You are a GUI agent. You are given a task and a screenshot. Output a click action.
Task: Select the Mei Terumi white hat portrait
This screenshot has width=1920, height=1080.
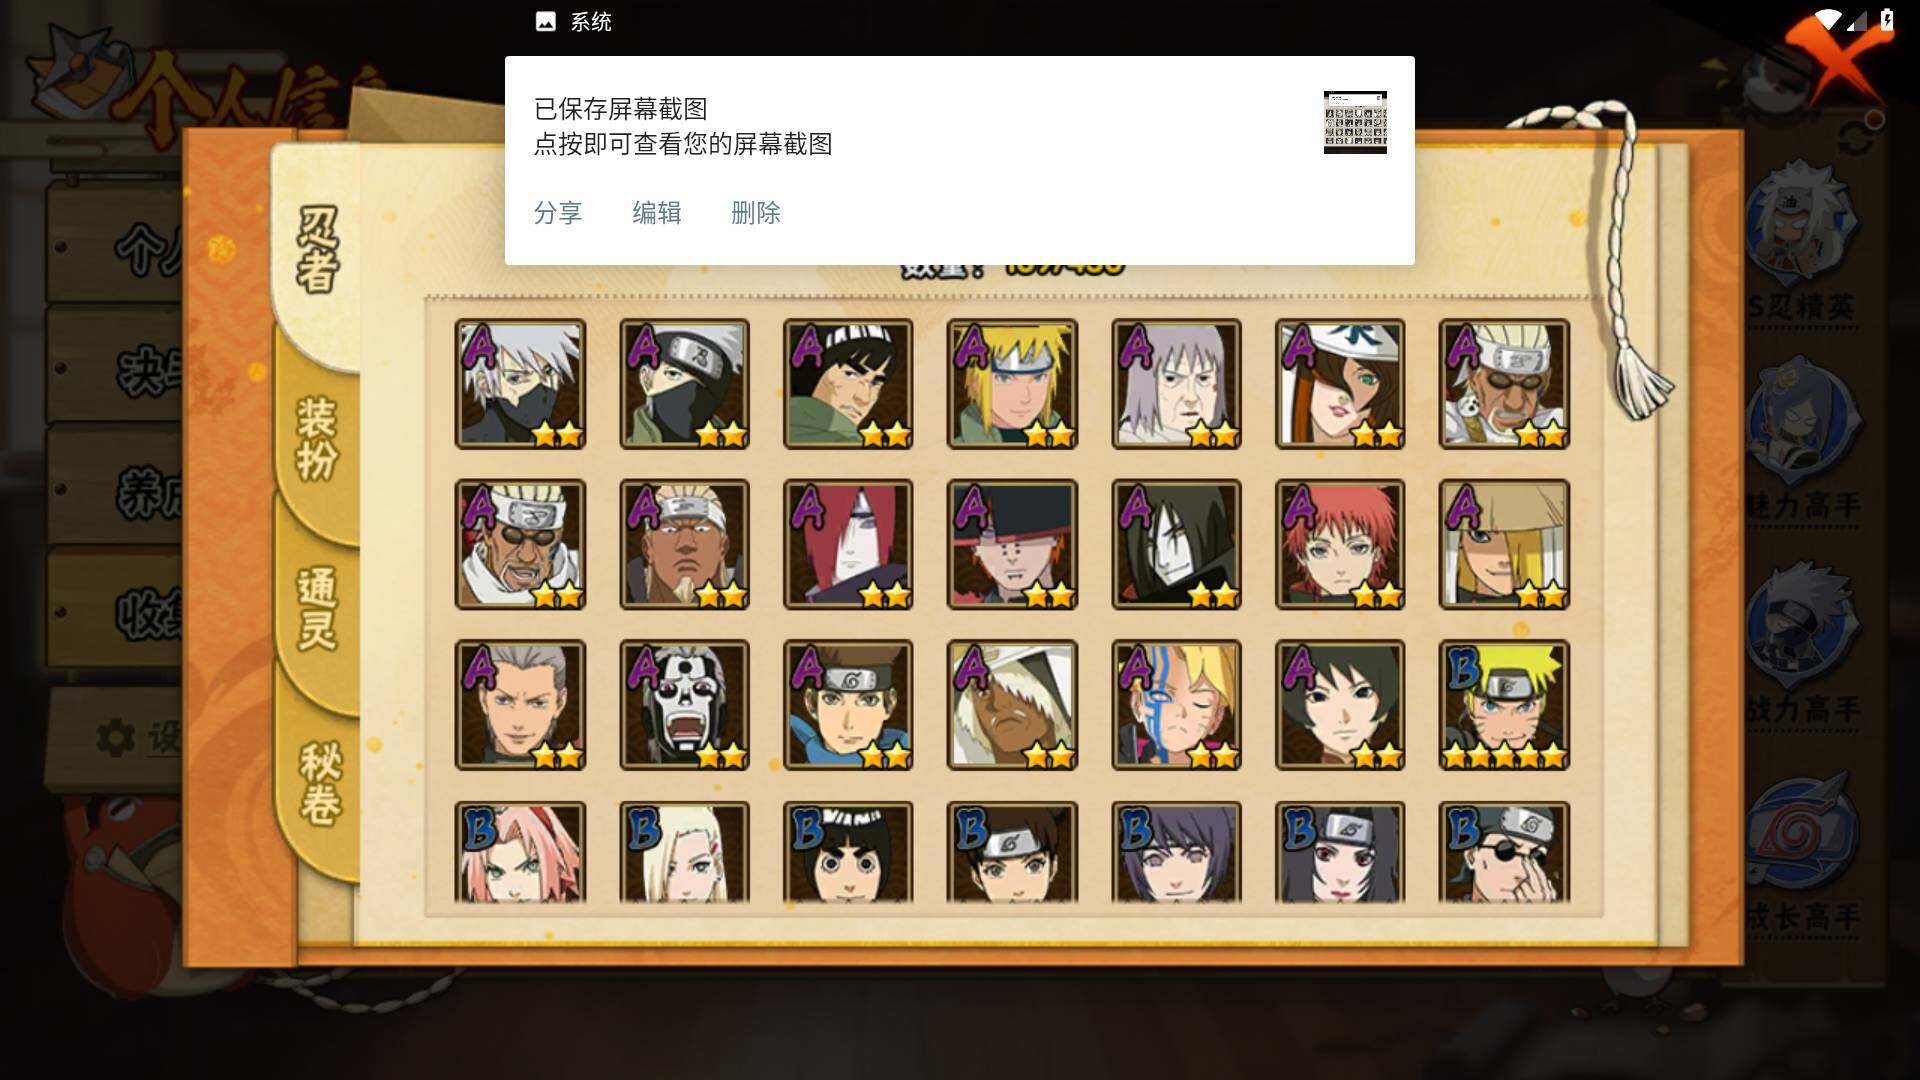1340,384
